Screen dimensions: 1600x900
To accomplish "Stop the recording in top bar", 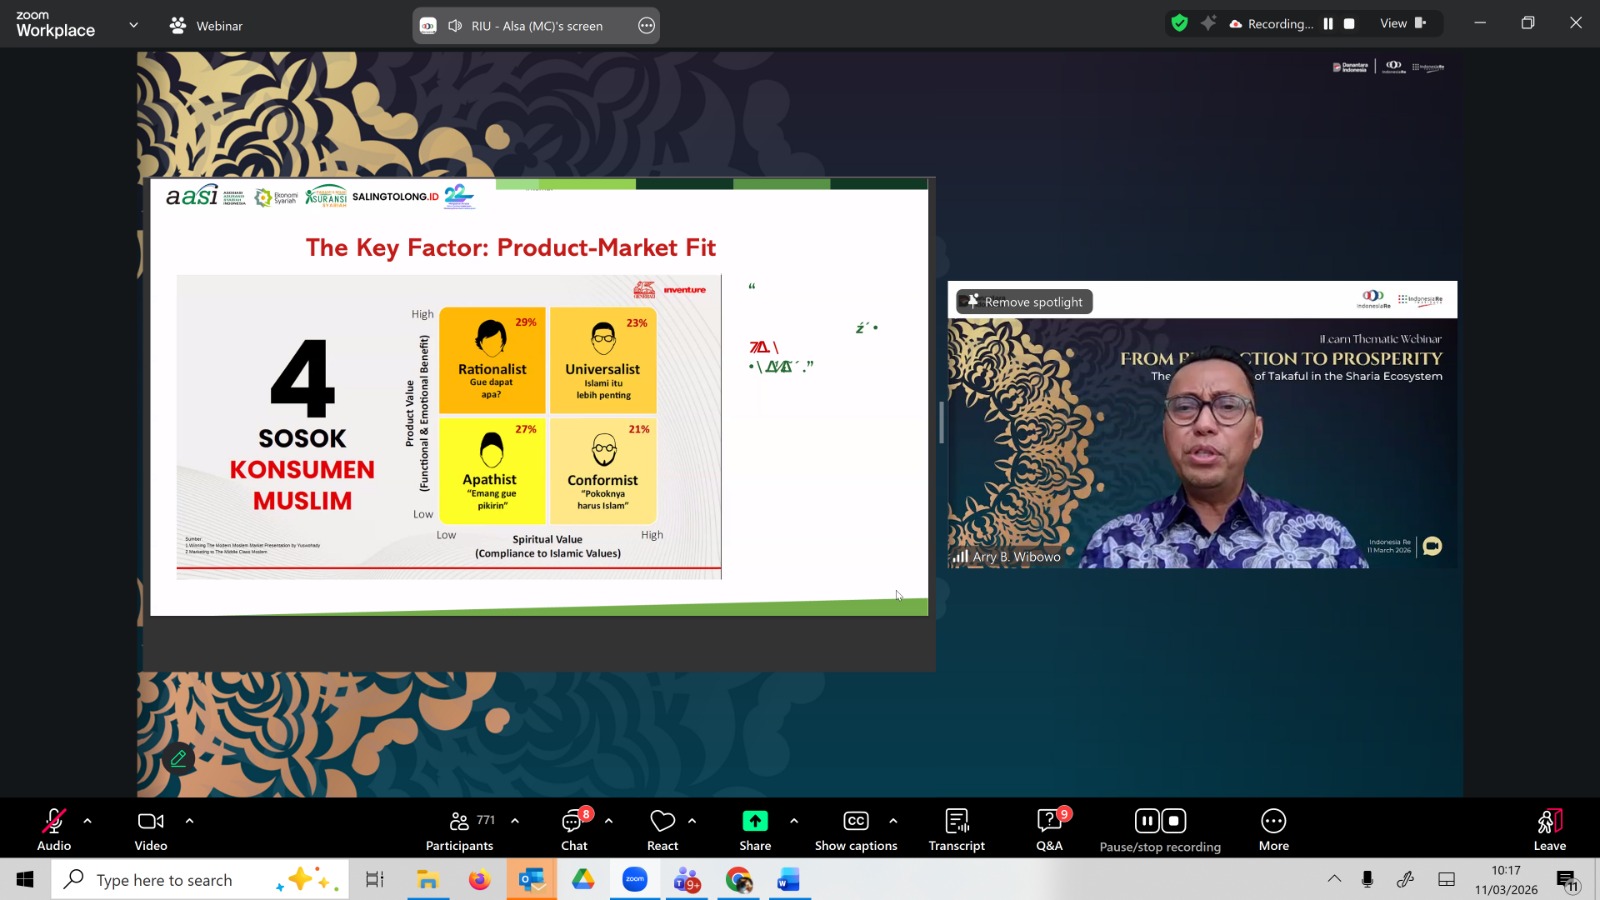I will 1349,24.
